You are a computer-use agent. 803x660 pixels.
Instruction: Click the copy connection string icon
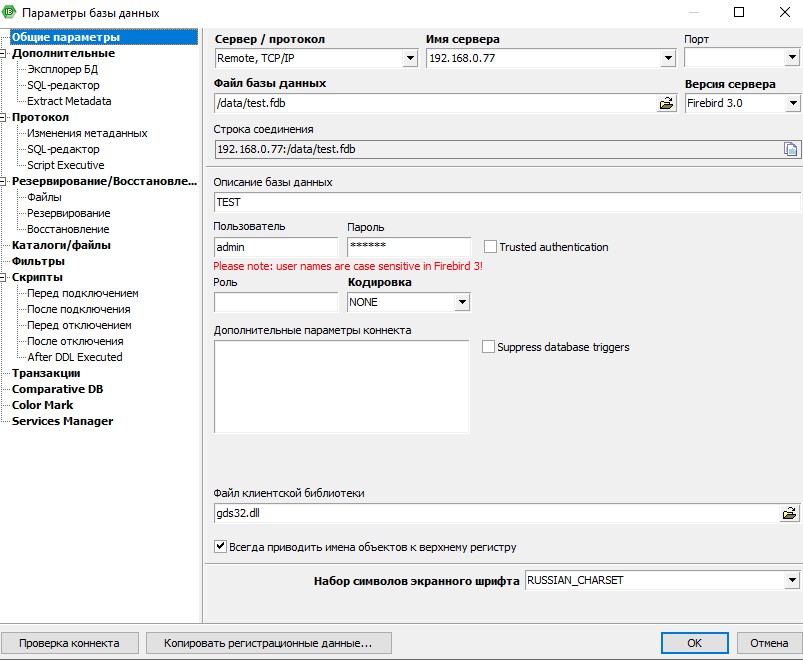[790, 149]
